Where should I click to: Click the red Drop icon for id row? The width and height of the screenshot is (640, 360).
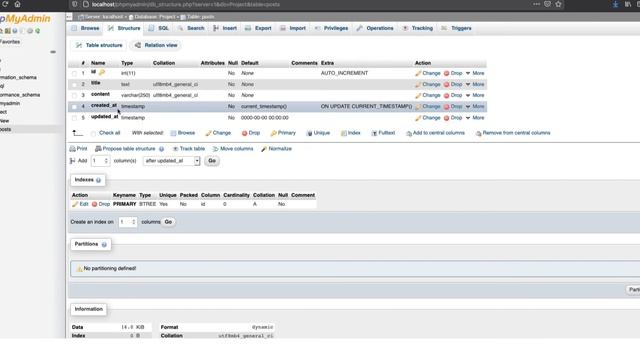[447, 73]
